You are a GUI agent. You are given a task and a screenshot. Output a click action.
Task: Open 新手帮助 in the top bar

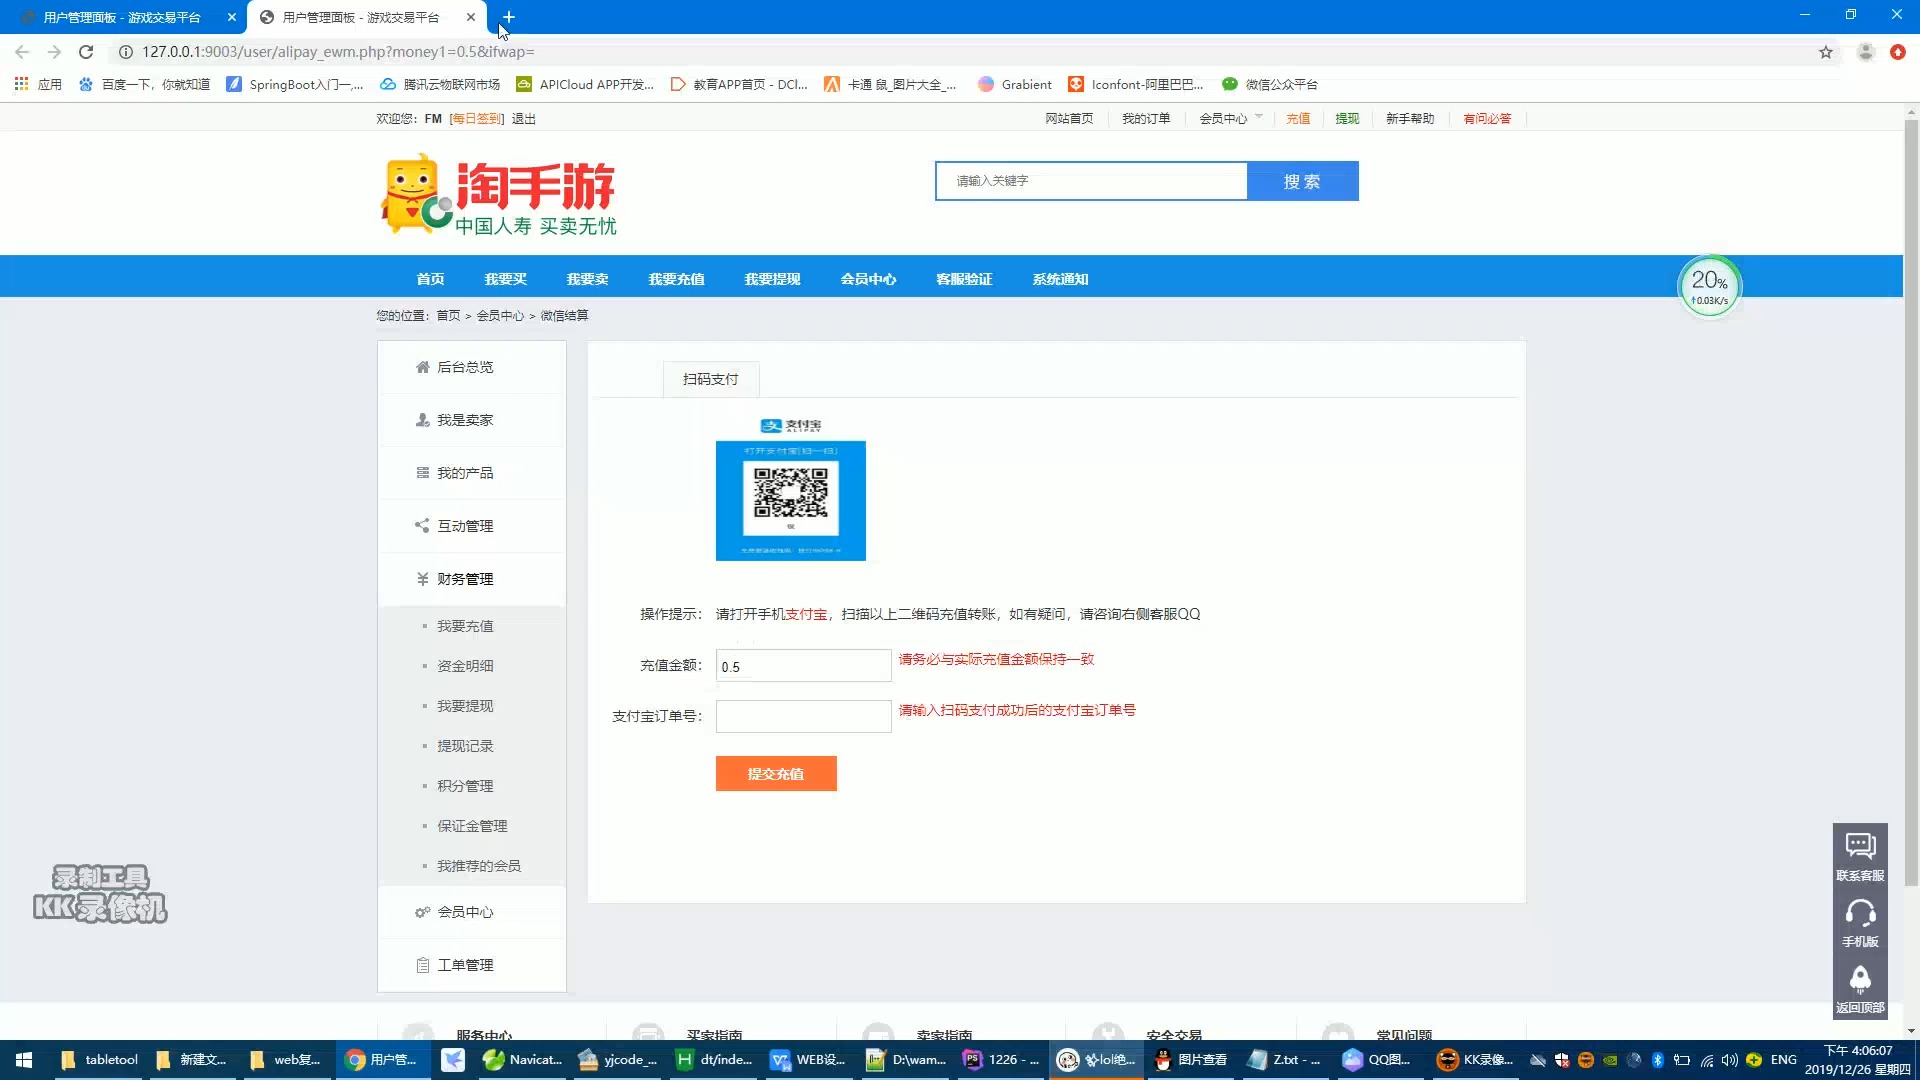1410,118
